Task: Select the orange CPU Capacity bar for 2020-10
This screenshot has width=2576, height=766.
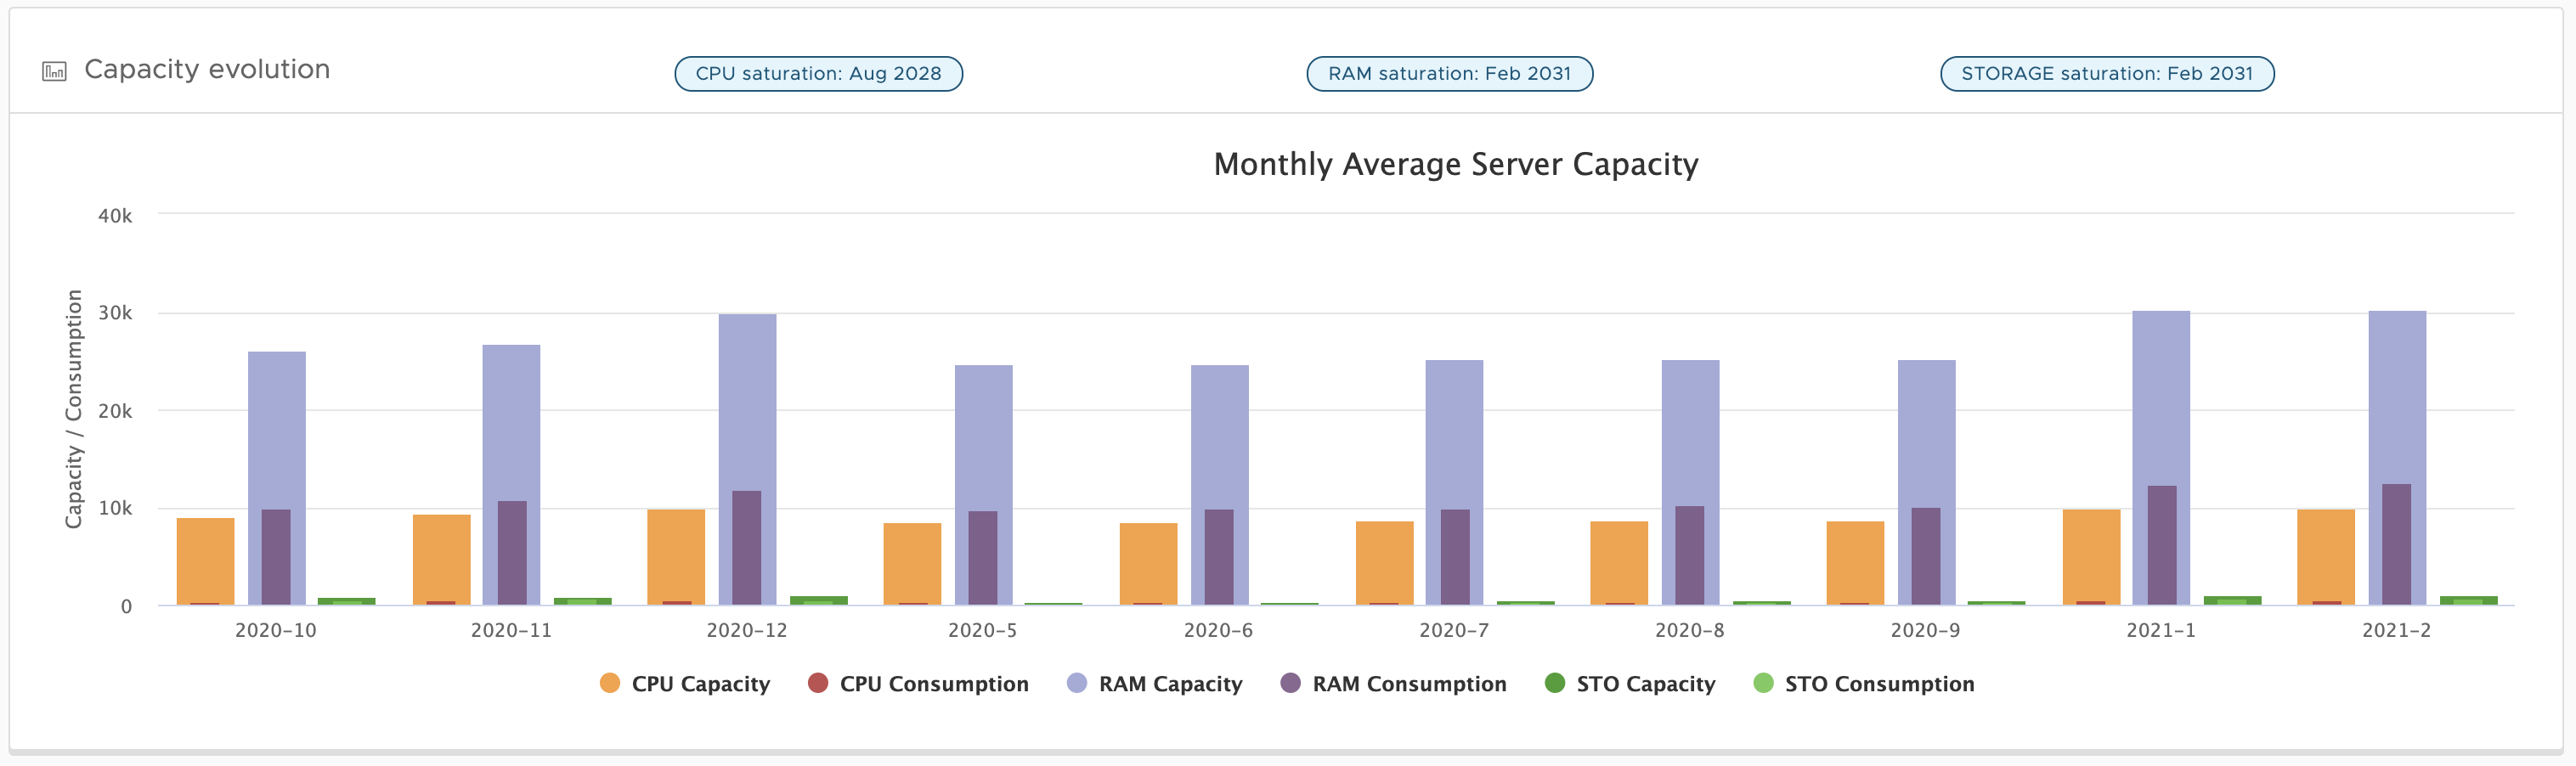Action: pos(206,561)
